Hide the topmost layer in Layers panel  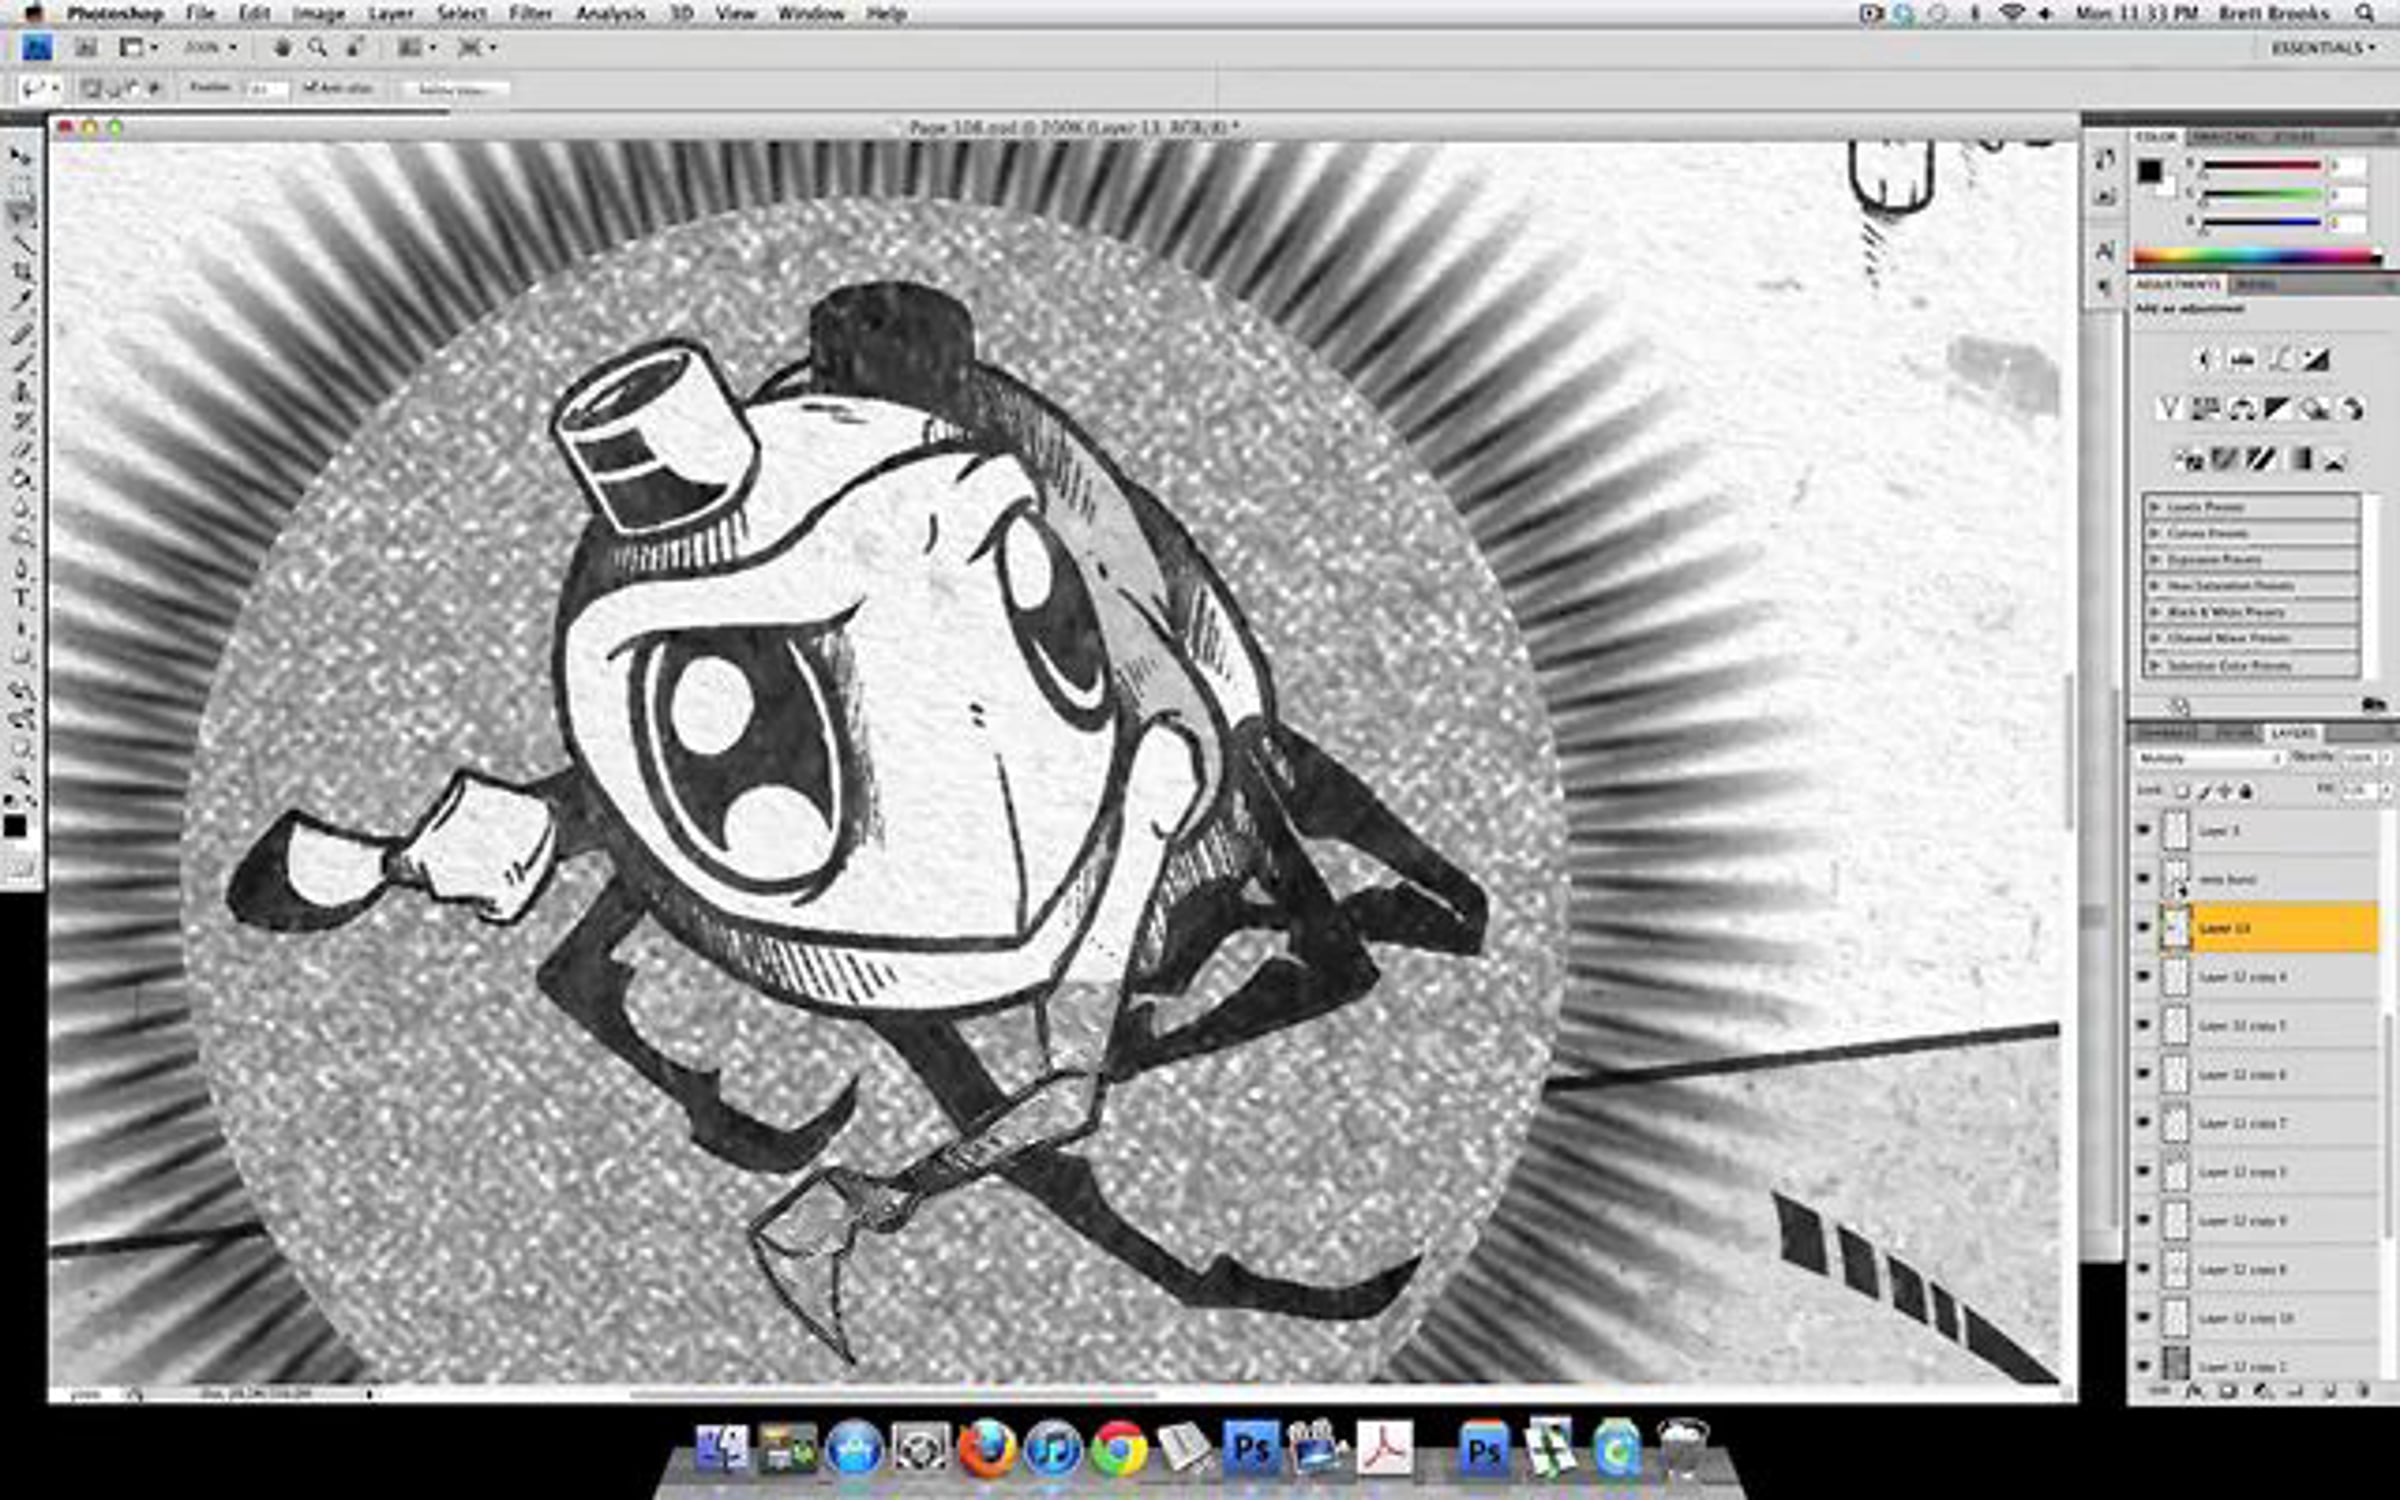[x=2143, y=830]
